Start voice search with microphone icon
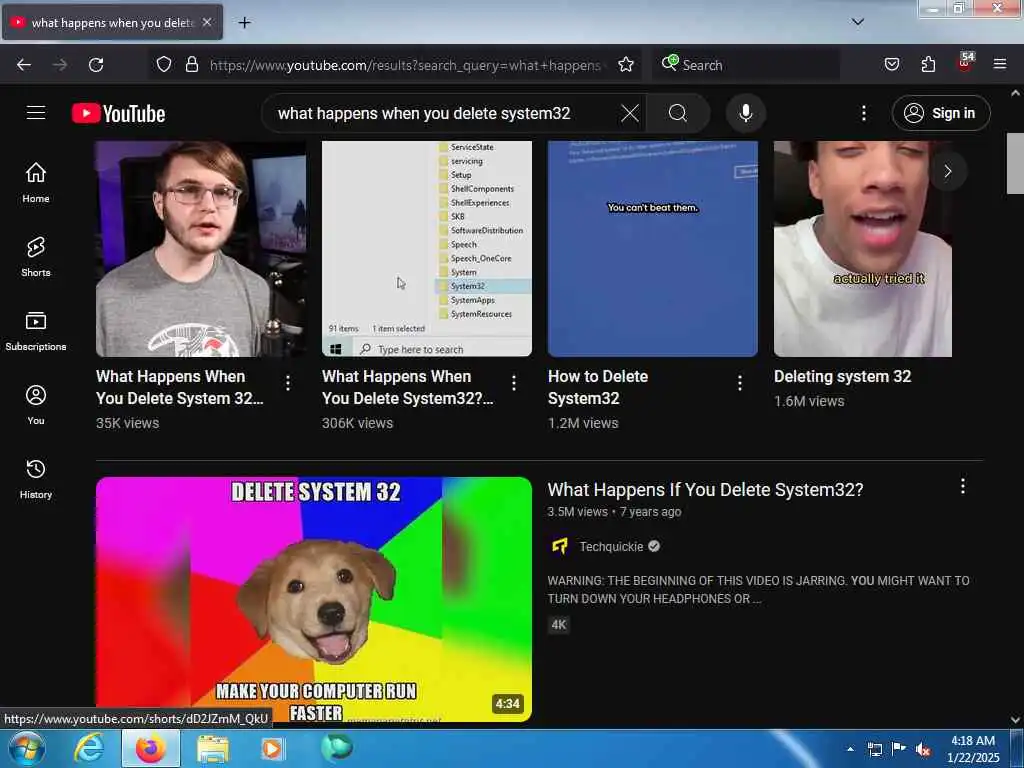This screenshot has height=768, width=1024. 745,113
